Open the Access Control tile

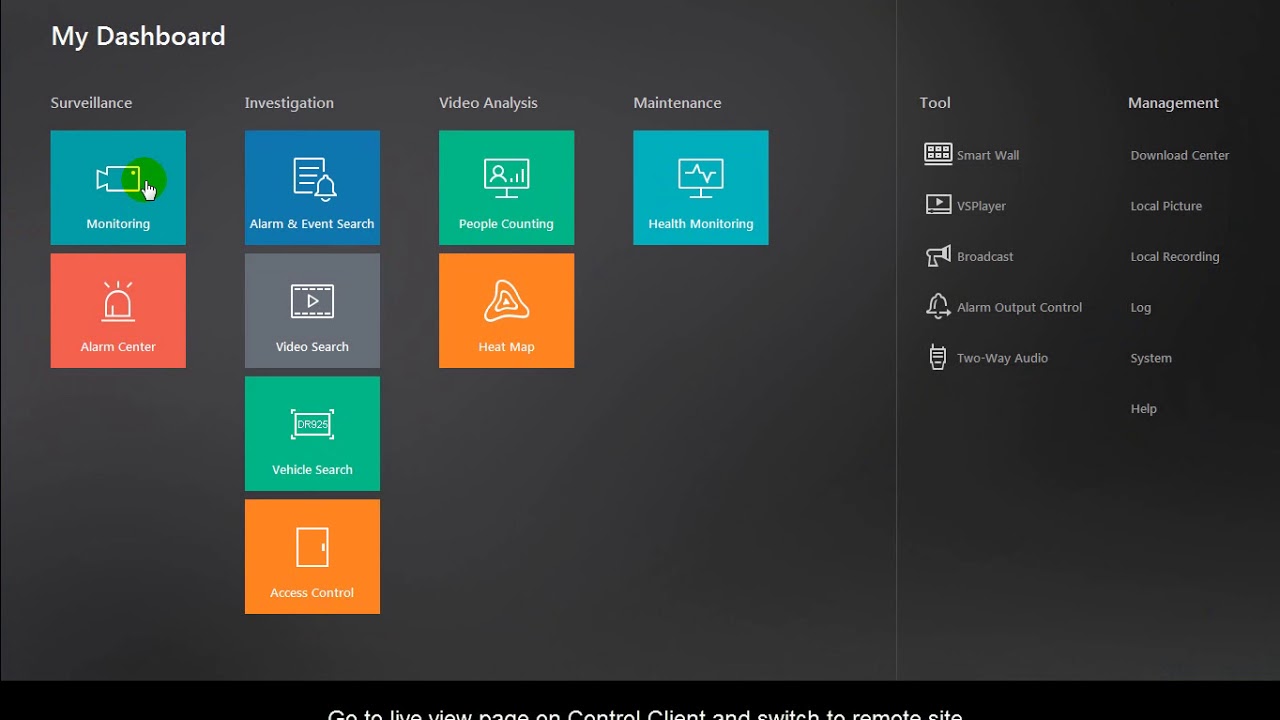312,557
